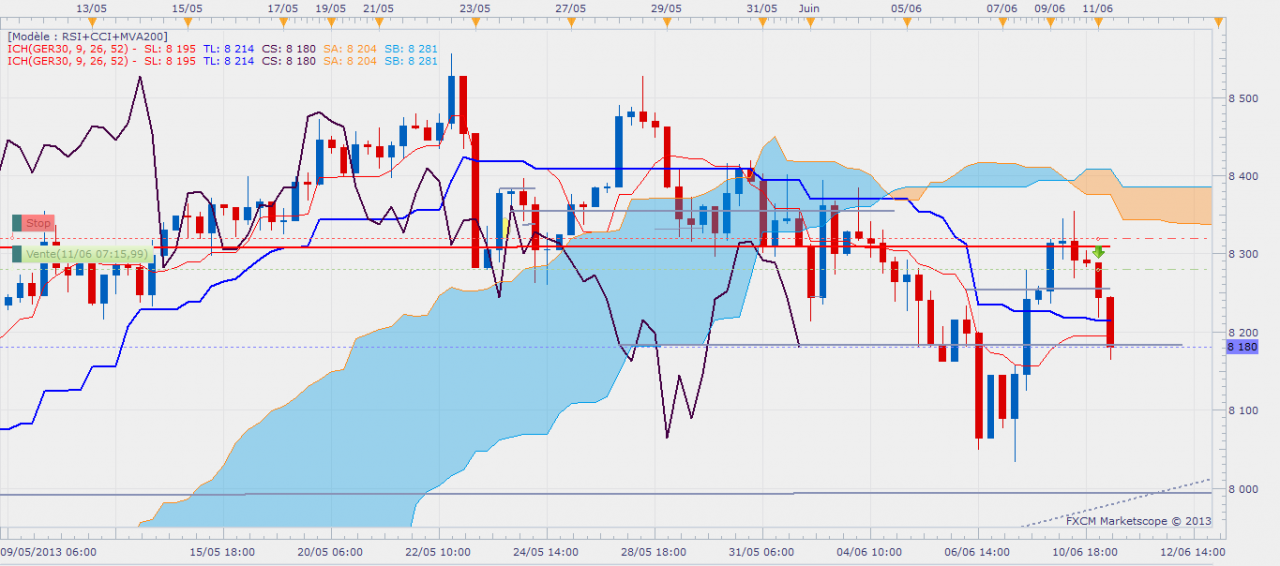The image size is (1280, 566).
Task: Click the 10/06 18:00 time axis label
Action: [x=1086, y=551]
